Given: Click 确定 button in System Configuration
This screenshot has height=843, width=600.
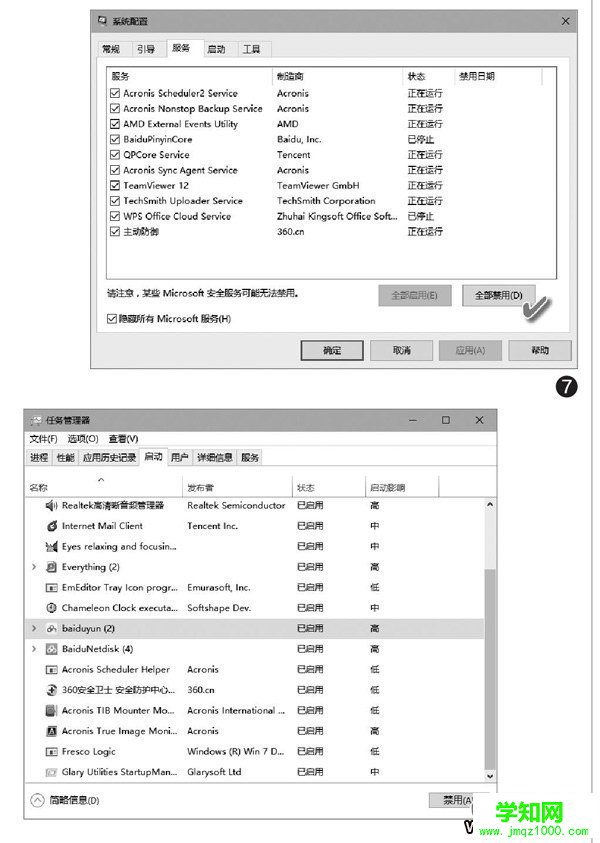Looking at the screenshot, I should tap(332, 351).
